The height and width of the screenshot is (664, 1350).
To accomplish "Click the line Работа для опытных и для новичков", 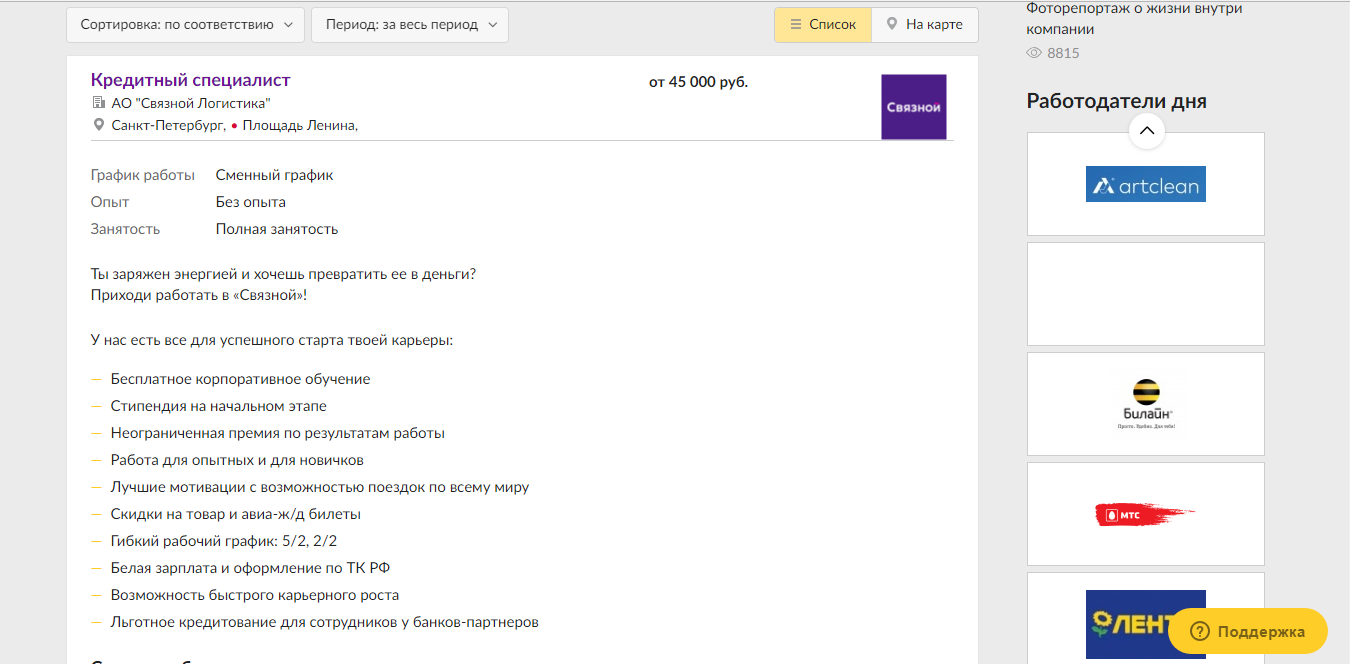I will point(237,460).
